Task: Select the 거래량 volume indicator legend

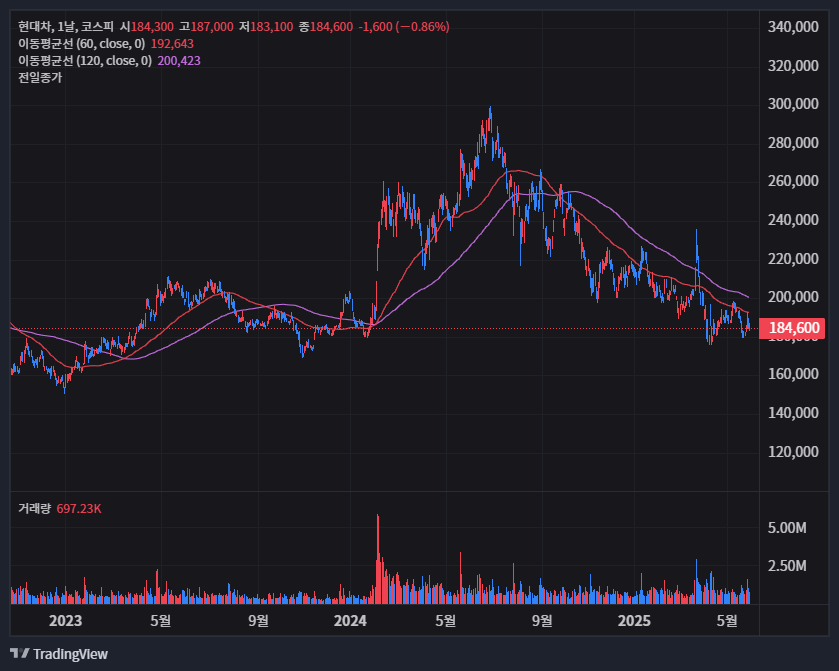Action: (x=34, y=508)
